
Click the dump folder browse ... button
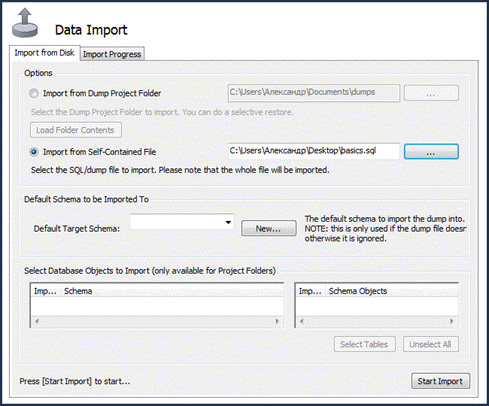431,93
